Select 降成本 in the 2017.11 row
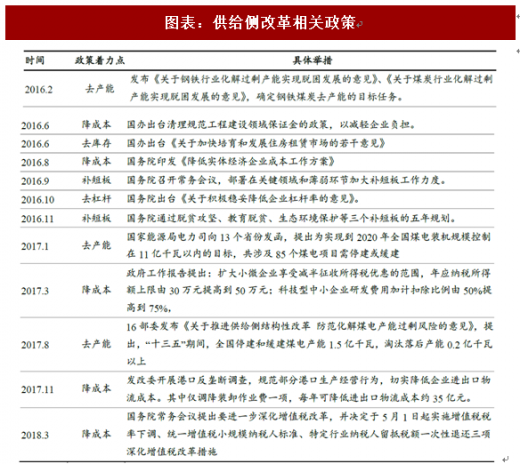 click(x=97, y=388)
